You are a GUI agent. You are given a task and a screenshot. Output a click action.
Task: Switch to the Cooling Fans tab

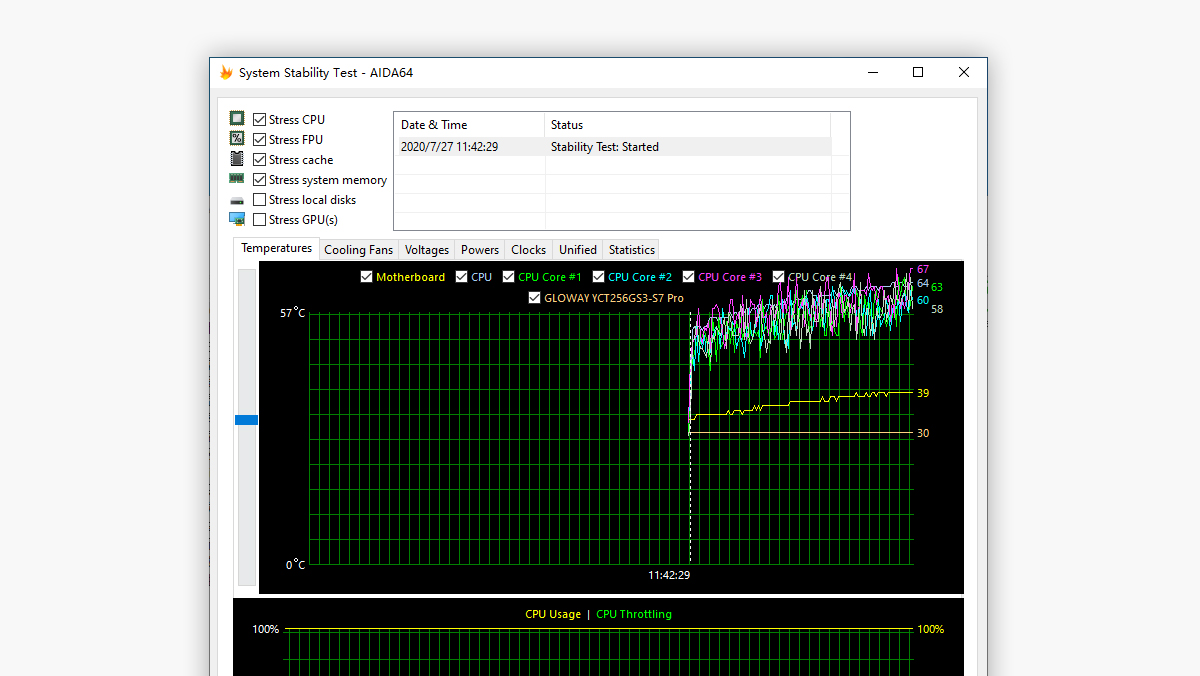tap(358, 250)
